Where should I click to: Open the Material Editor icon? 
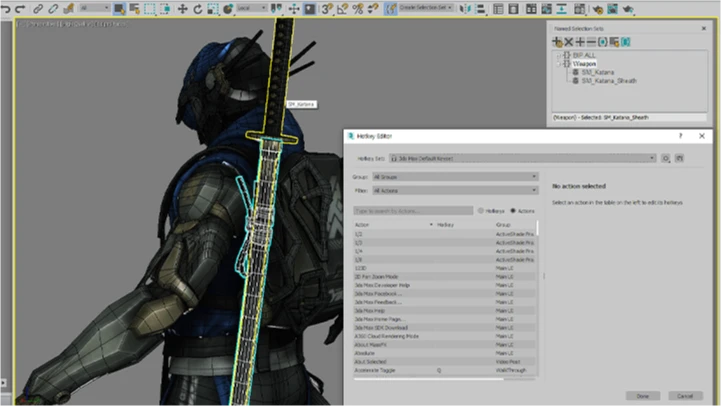(x=580, y=8)
